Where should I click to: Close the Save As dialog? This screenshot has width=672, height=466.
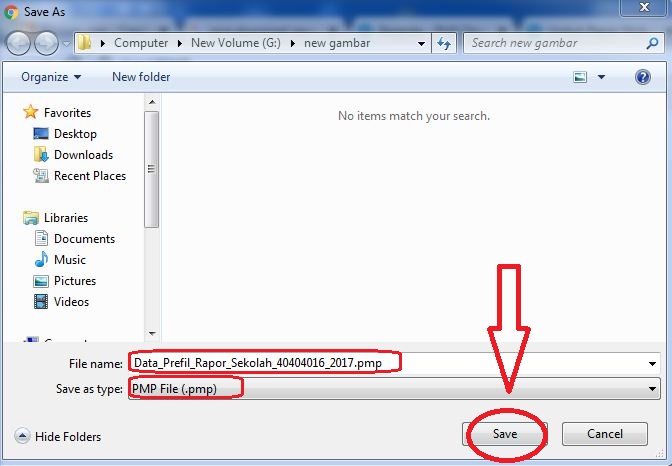tap(644, 7)
